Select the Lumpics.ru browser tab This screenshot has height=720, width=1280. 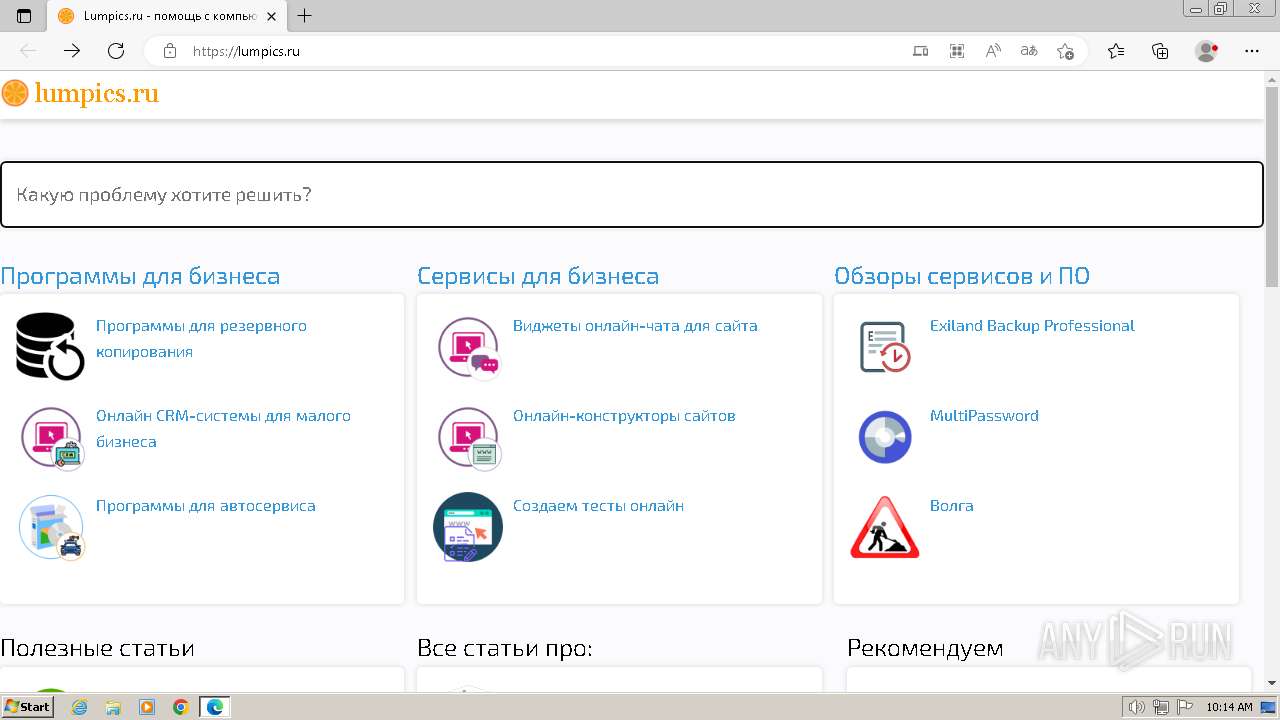point(167,16)
